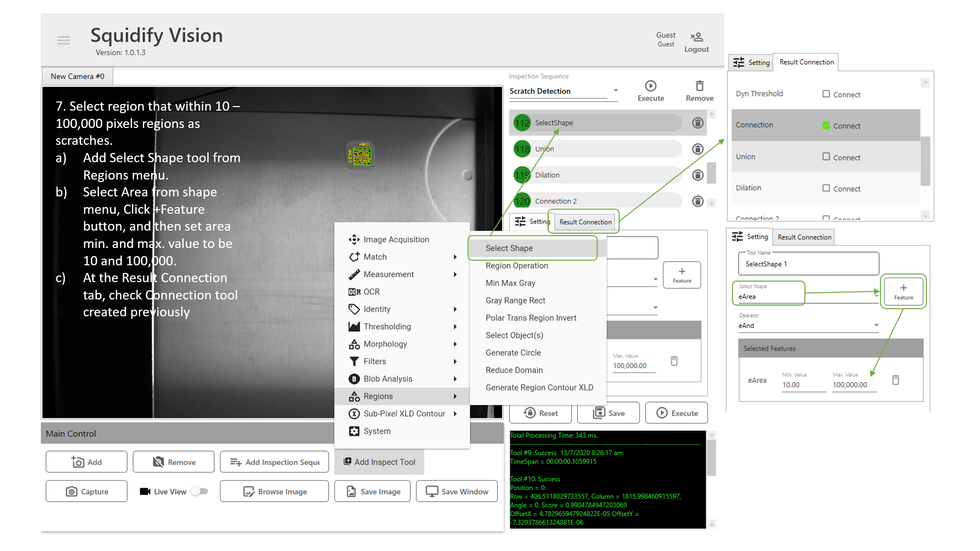Image resolution: width=980 pixels, height=551 pixels.
Task: Choose Generate Circle in the submenu
Action: coord(538,352)
